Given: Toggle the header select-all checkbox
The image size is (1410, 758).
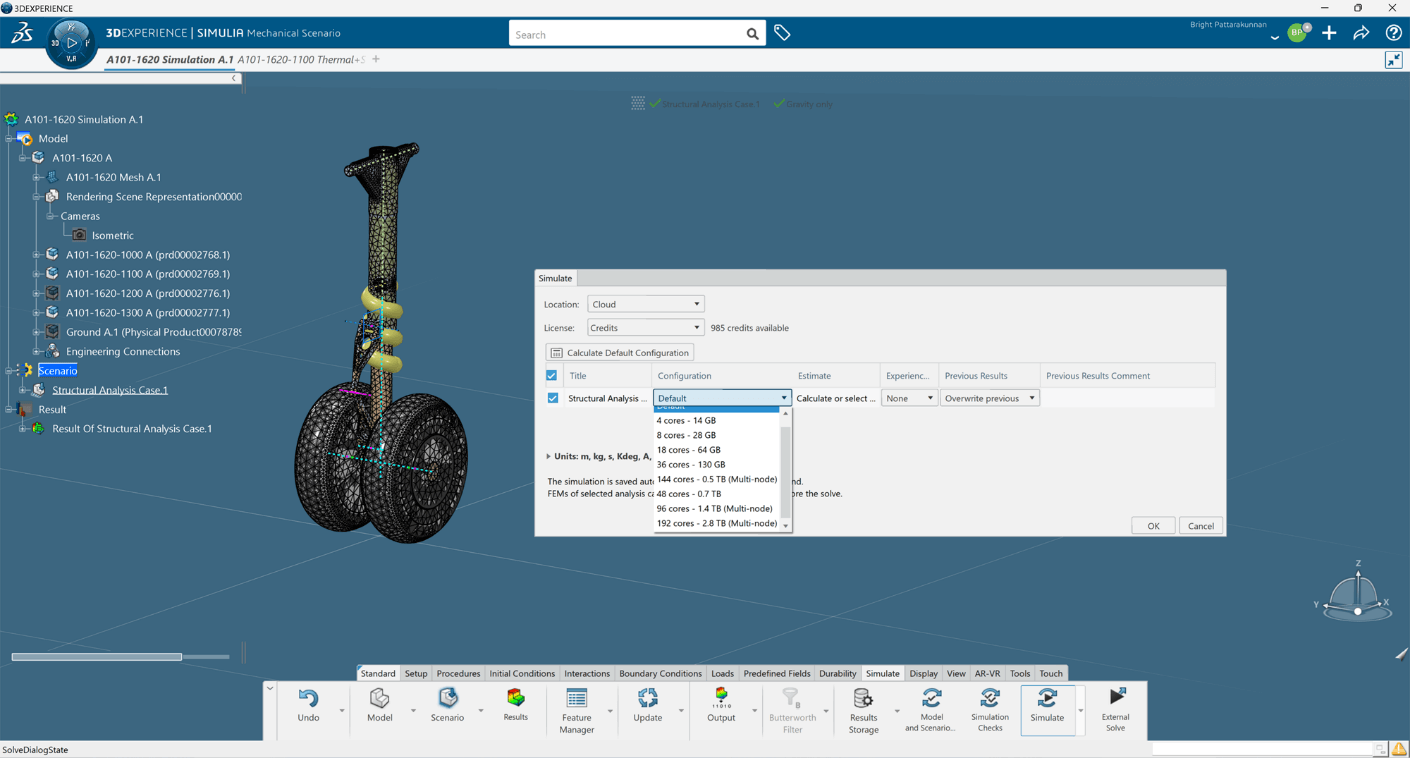Looking at the screenshot, I should 552,376.
